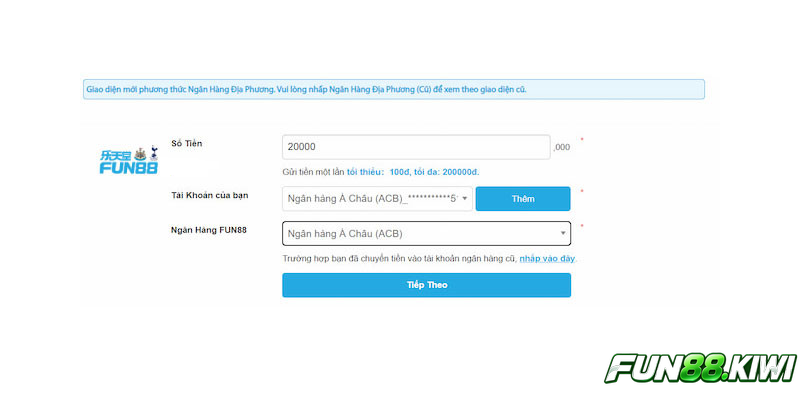Click the Số Tiền amount input field
This screenshot has width=800, height=400.
(x=416, y=147)
